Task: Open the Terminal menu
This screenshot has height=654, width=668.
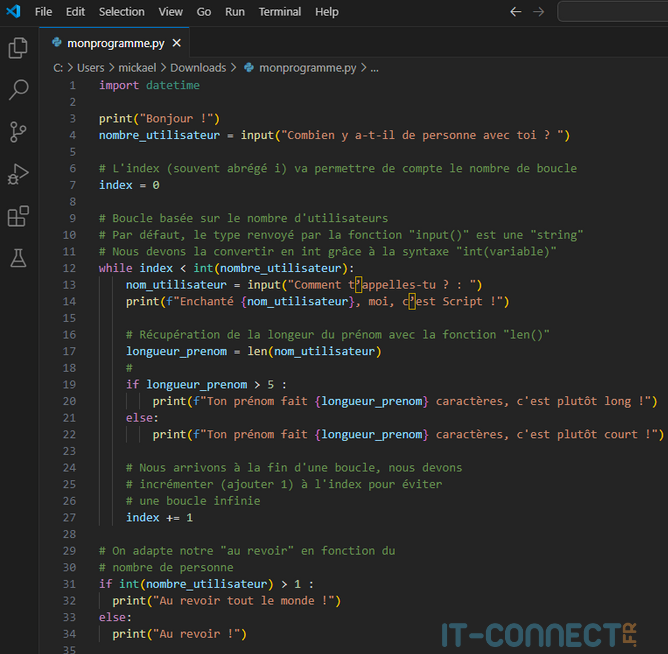Action: (x=280, y=12)
